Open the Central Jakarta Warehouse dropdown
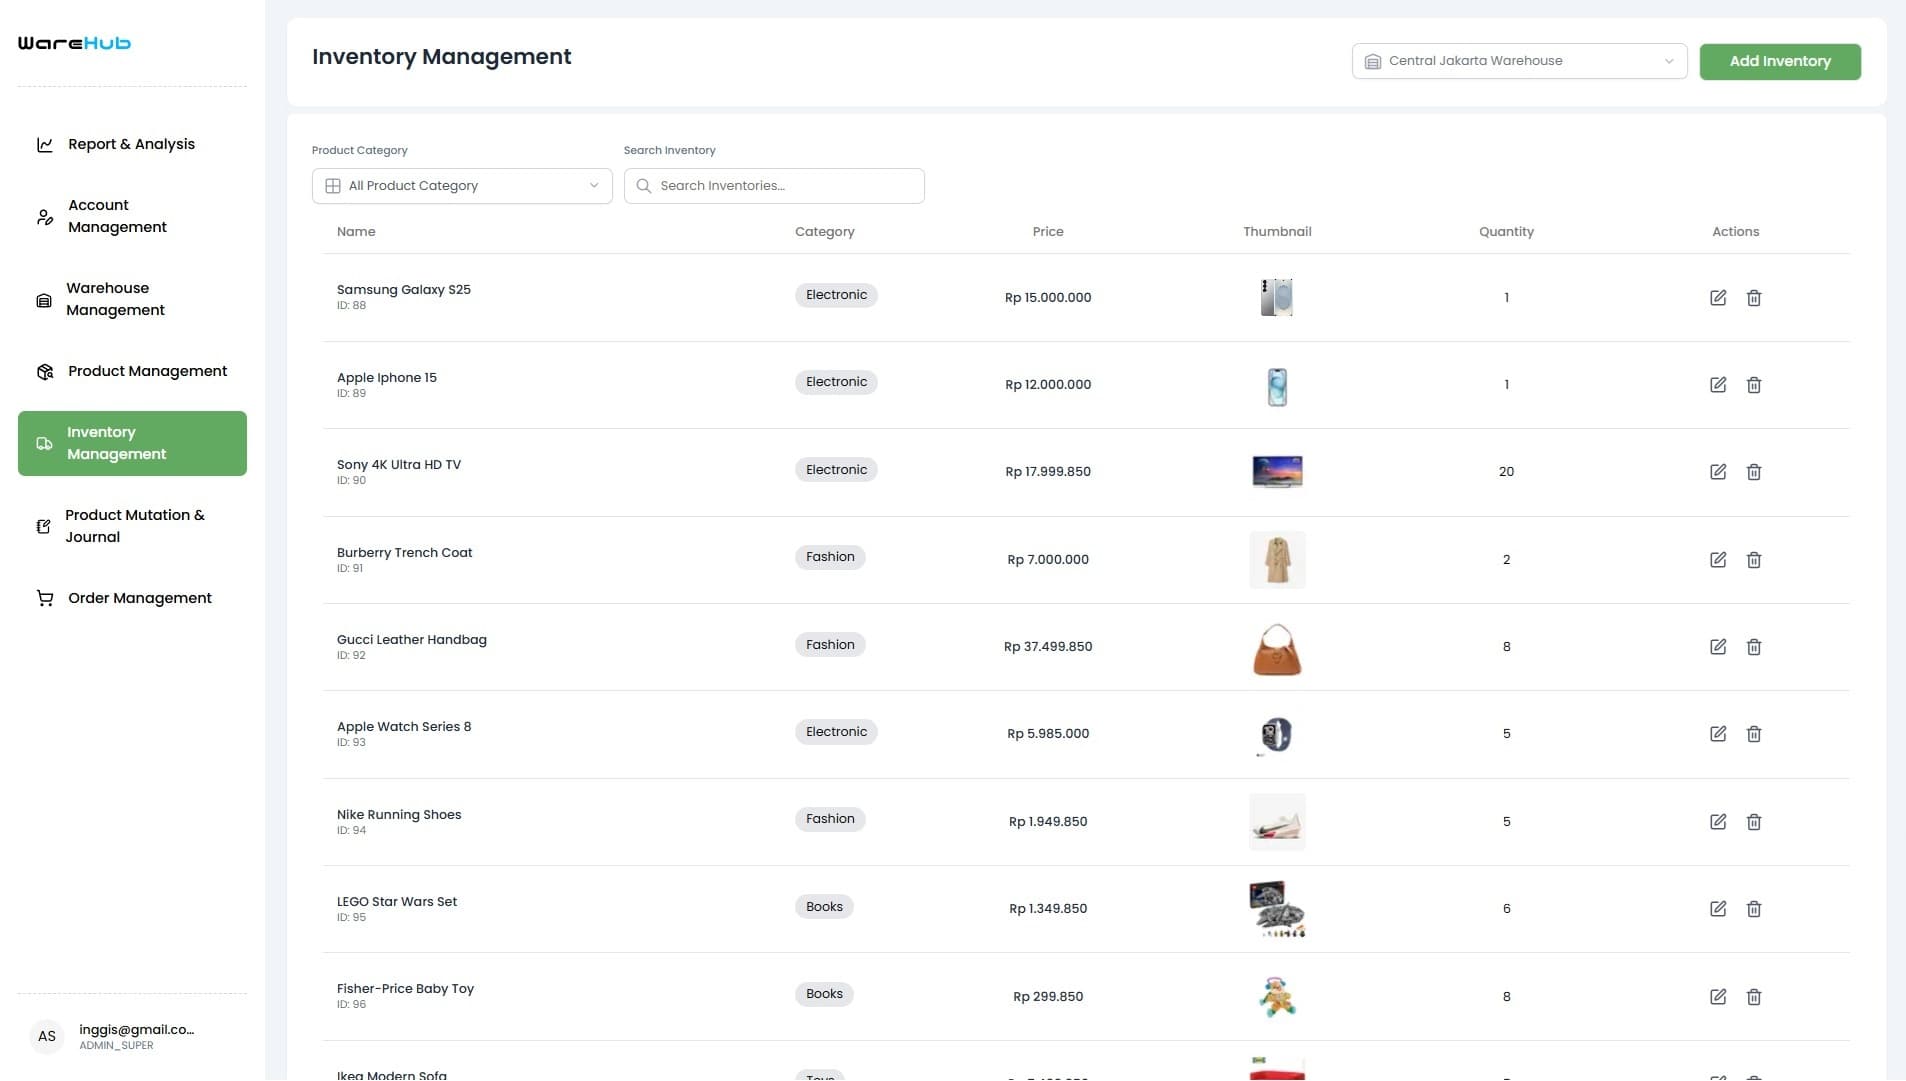1906x1081 pixels. [1518, 60]
